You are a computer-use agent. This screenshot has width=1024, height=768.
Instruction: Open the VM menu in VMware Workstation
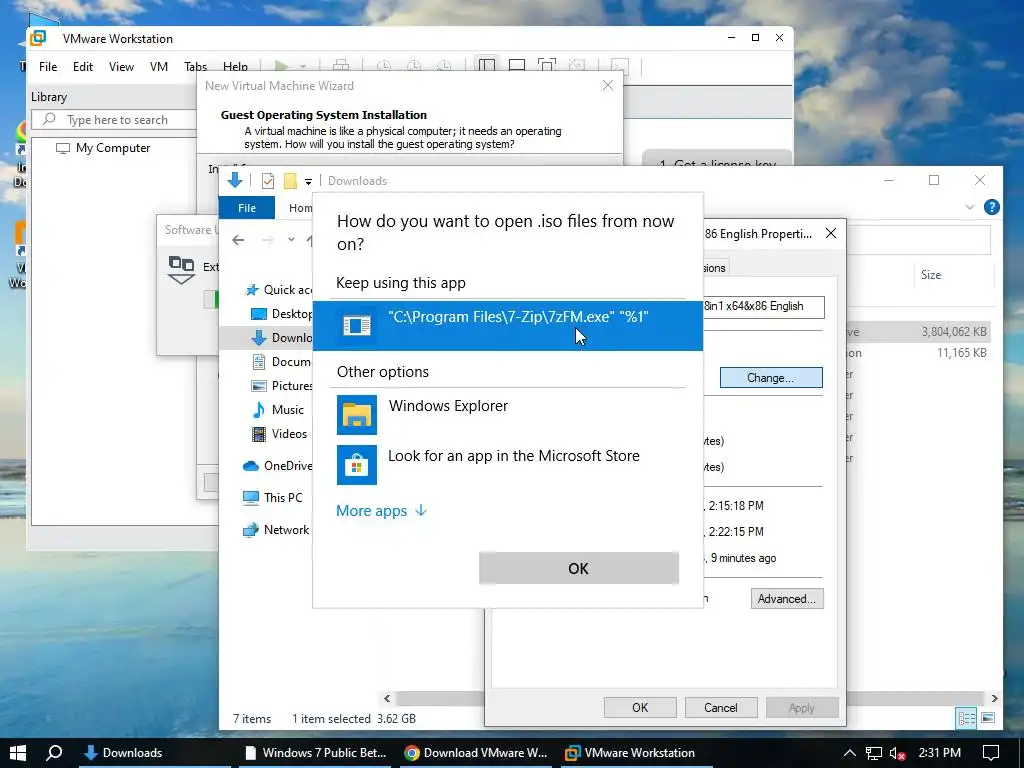click(x=159, y=67)
